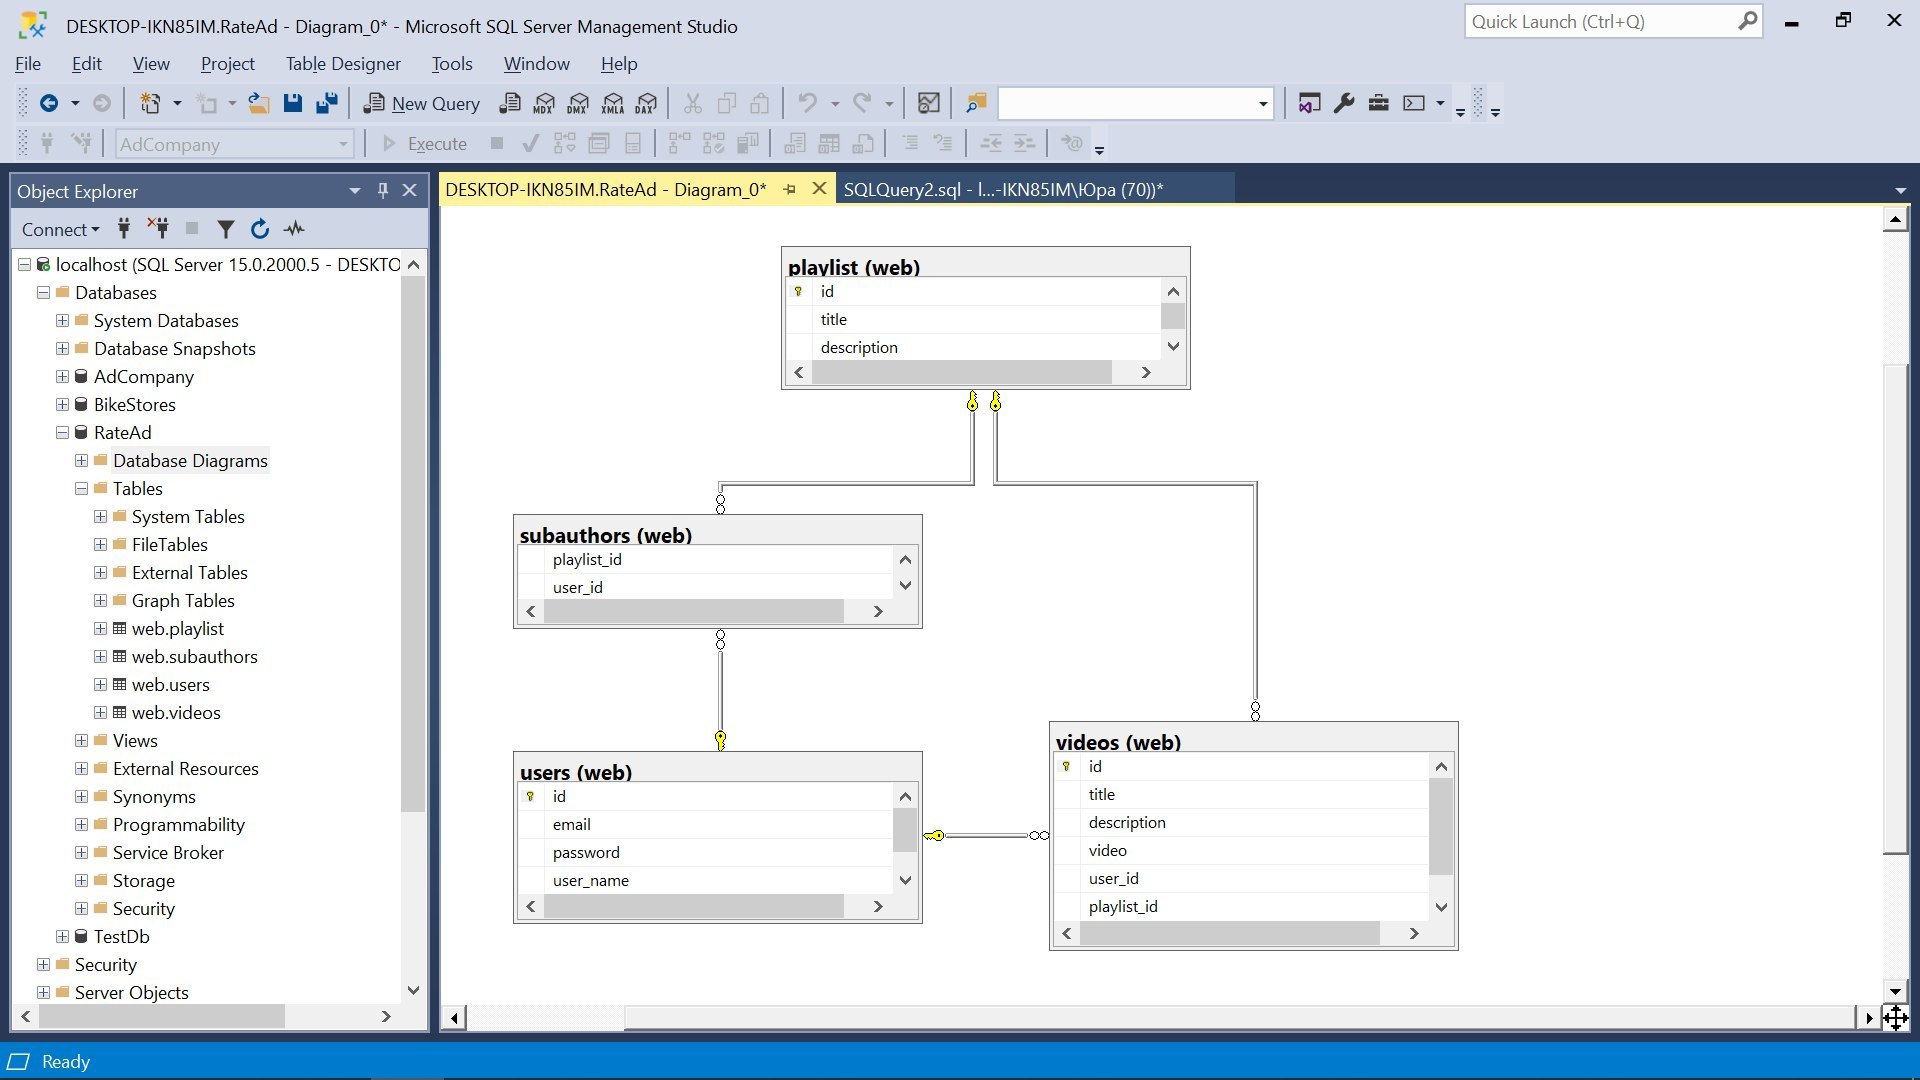Open a new MDX query
The width and height of the screenshot is (1920, 1080).
544,103
